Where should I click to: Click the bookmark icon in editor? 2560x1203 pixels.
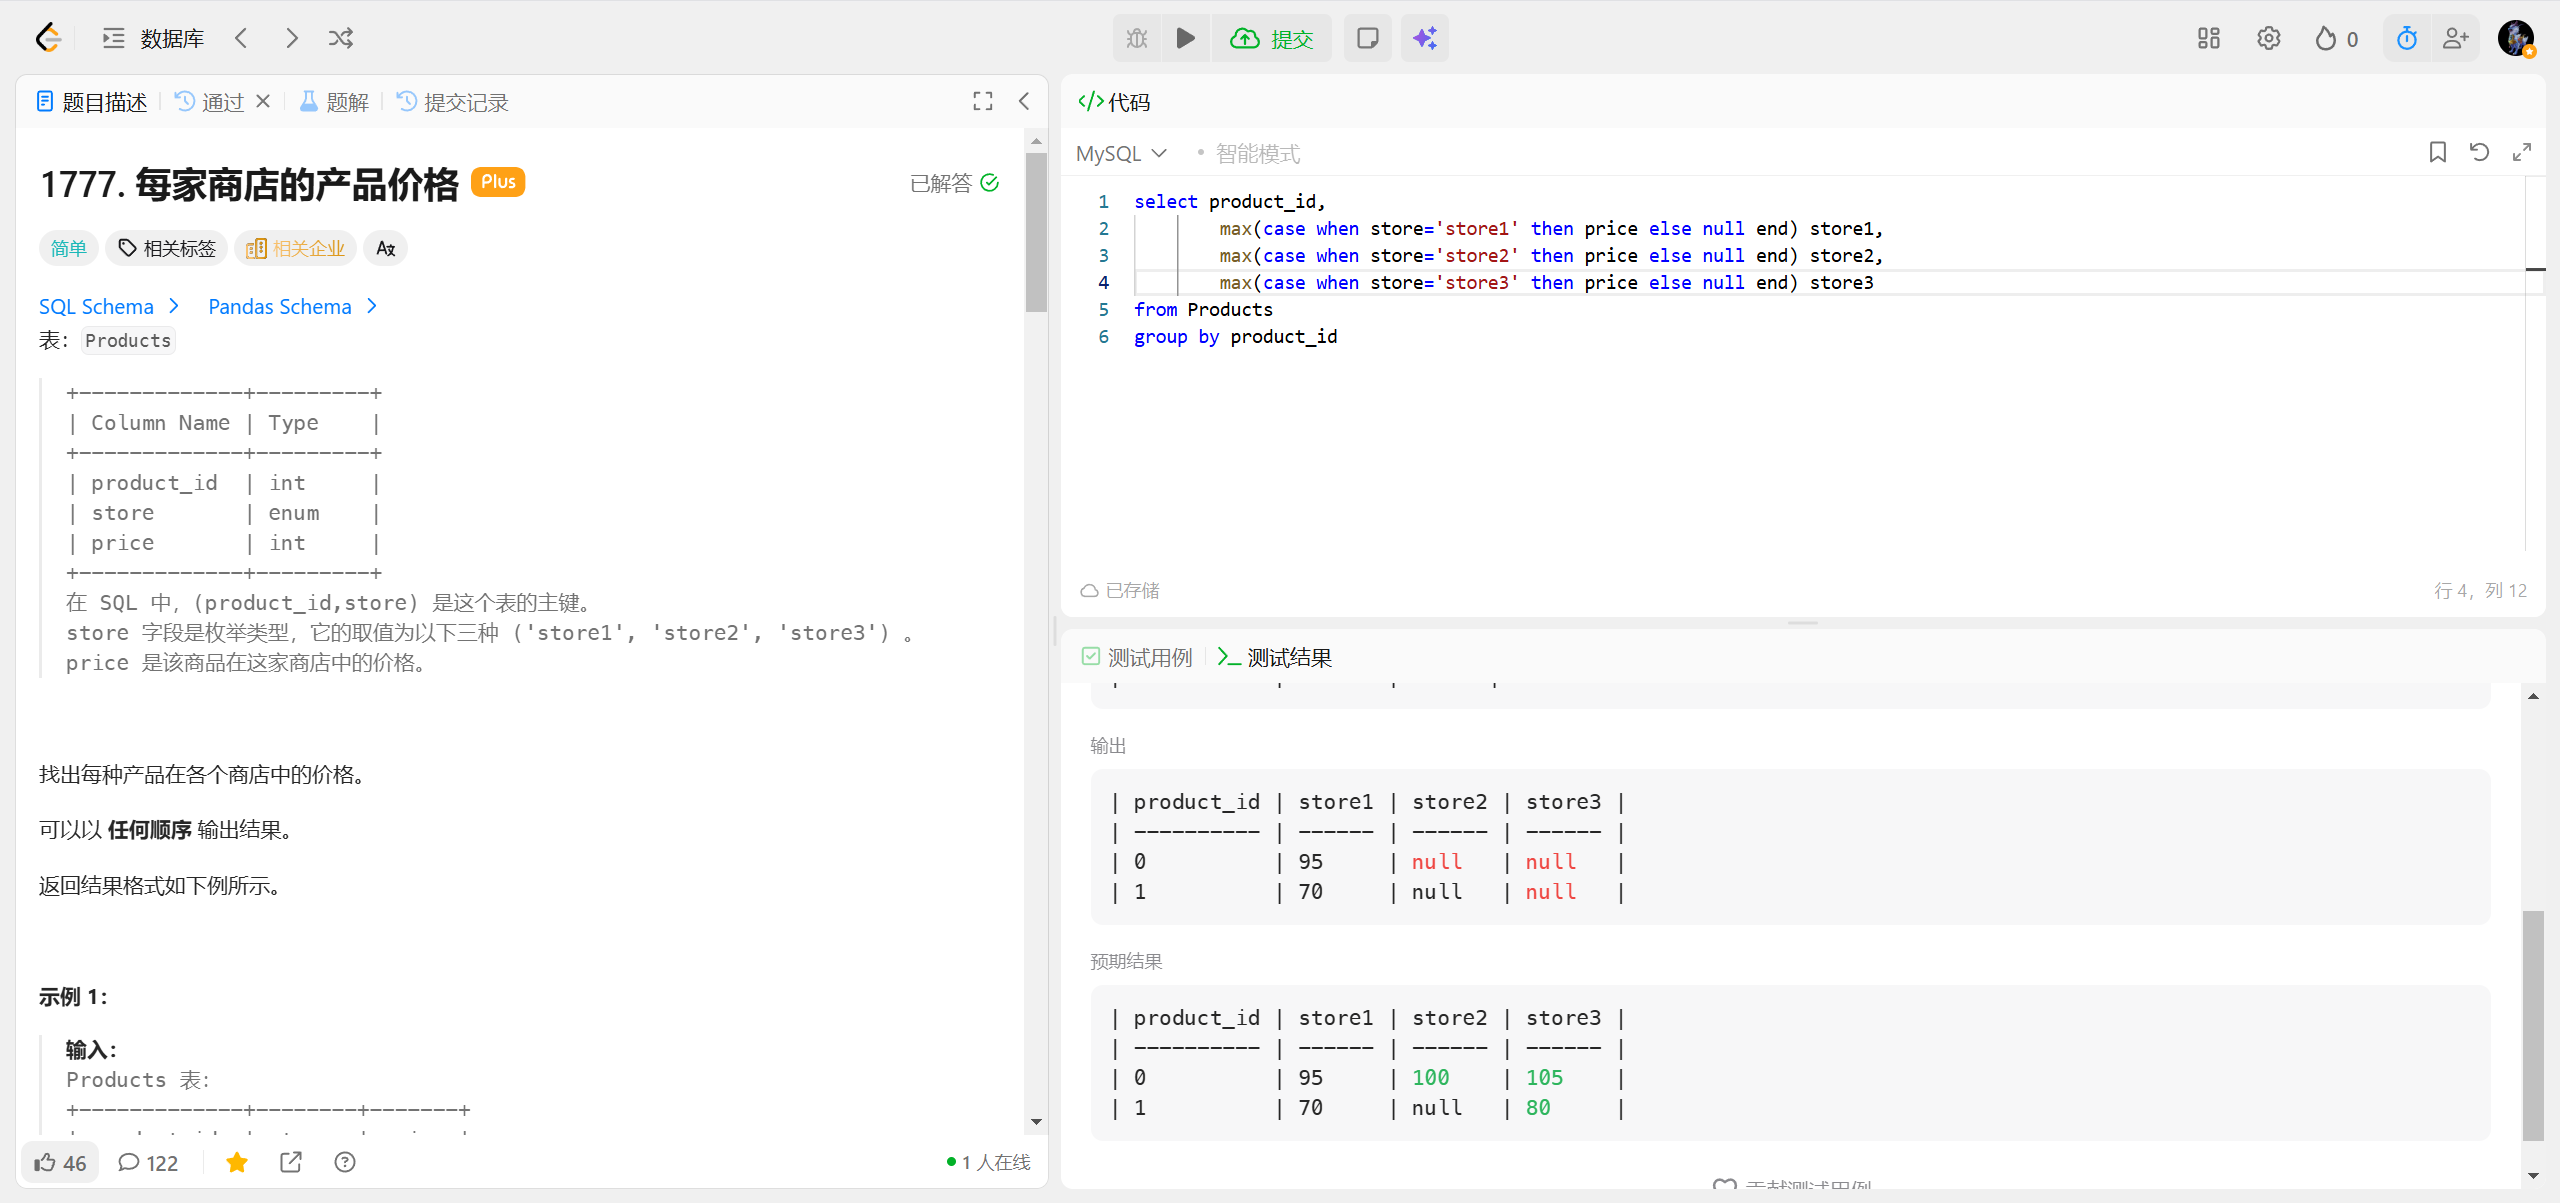[x=2437, y=152]
